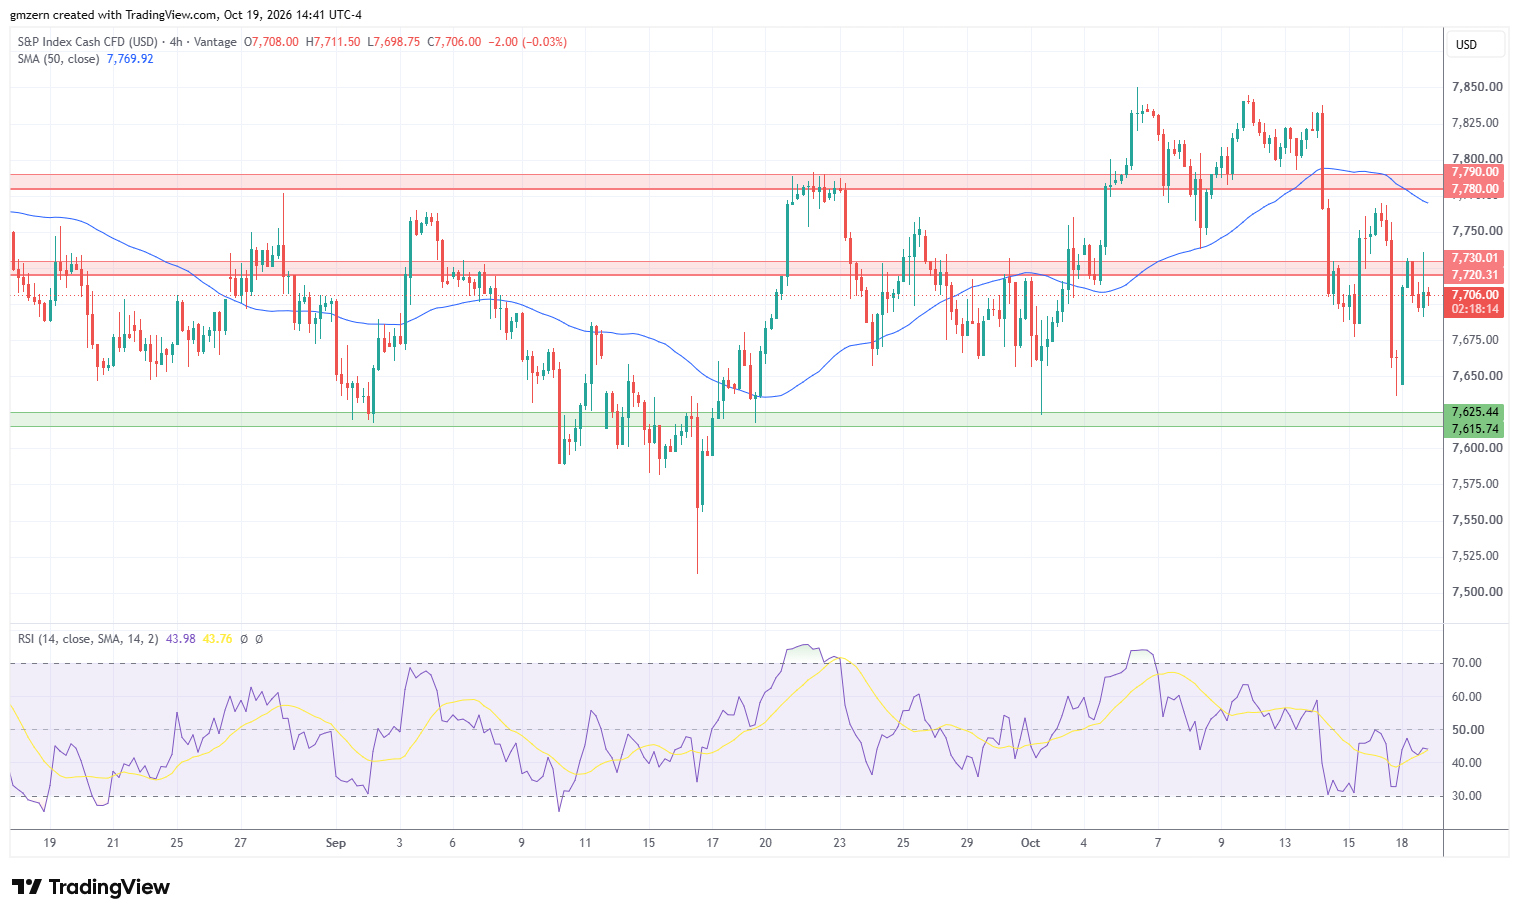This screenshot has width=1519, height=917.
Task: Click the 7,850.00 price axis label
Action: pos(1476,87)
